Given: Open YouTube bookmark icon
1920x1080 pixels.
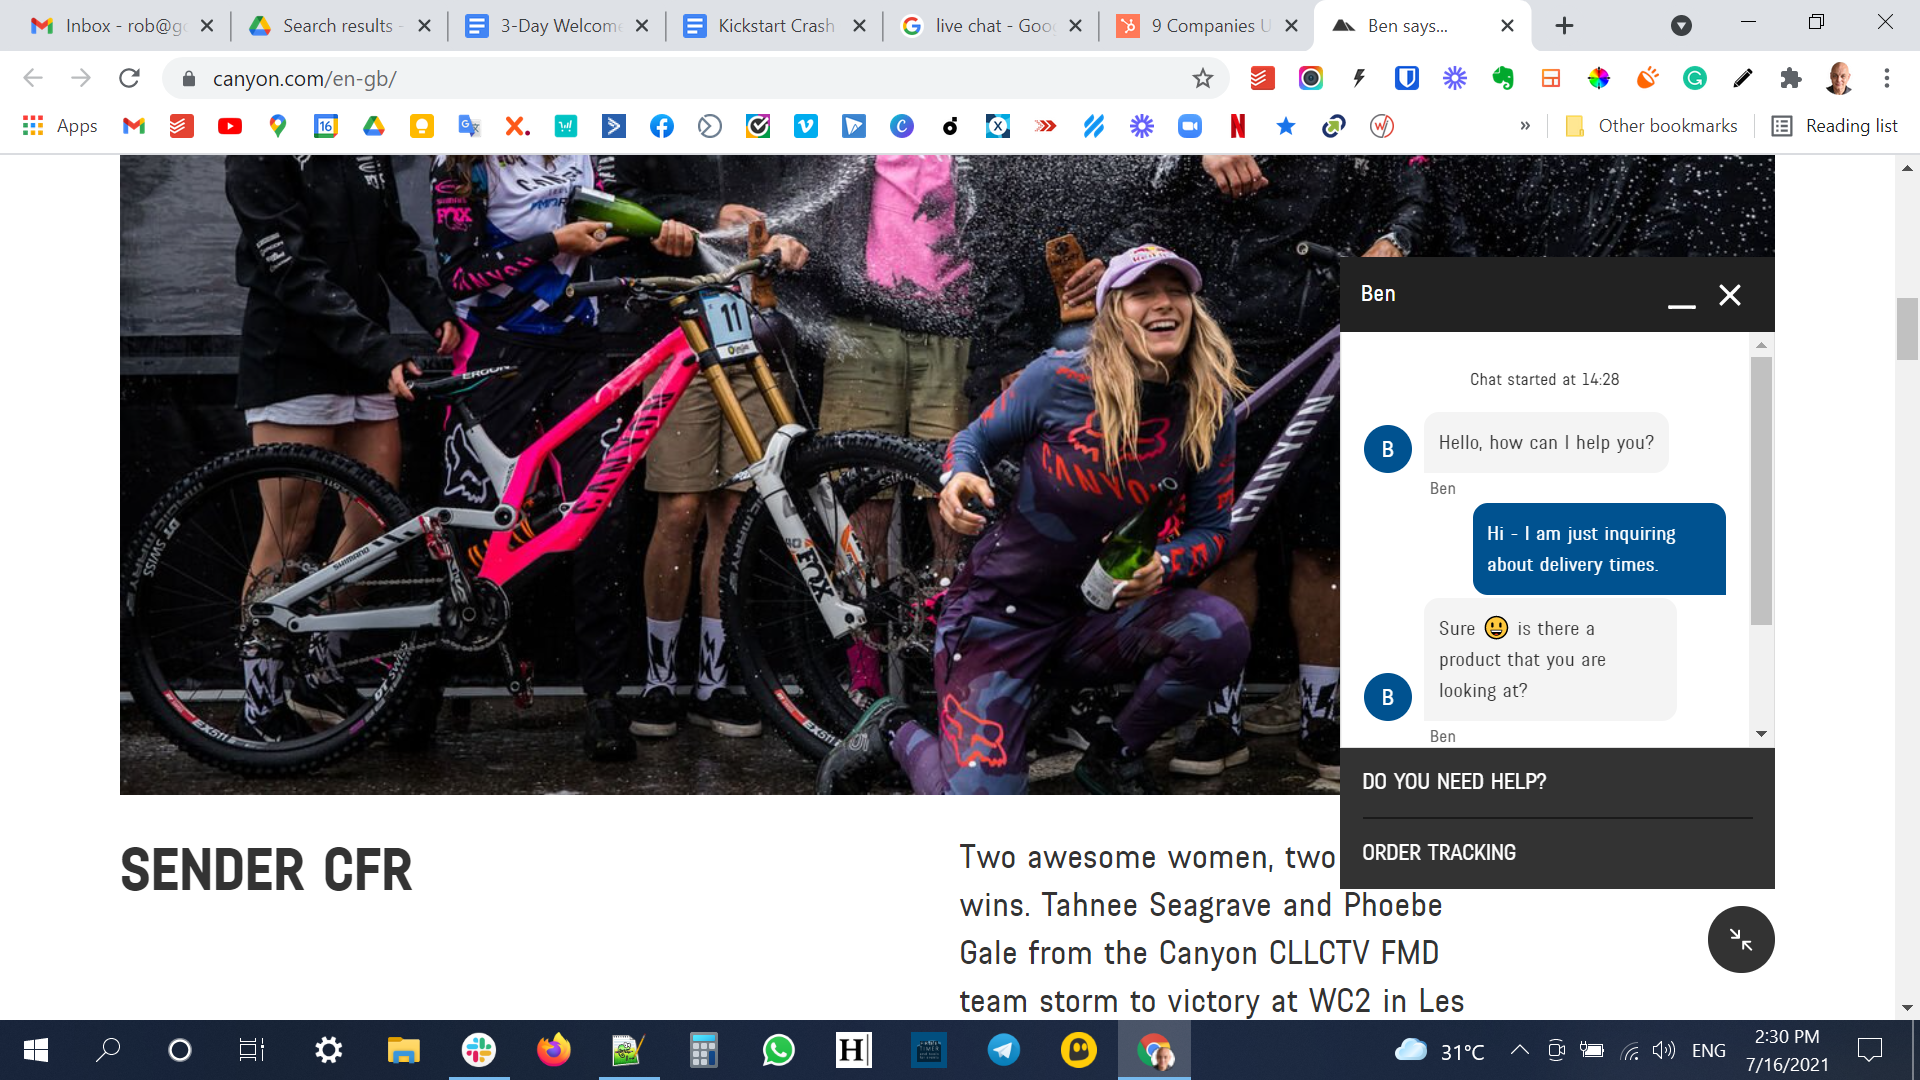Looking at the screenshot, I should pos(229,126).
